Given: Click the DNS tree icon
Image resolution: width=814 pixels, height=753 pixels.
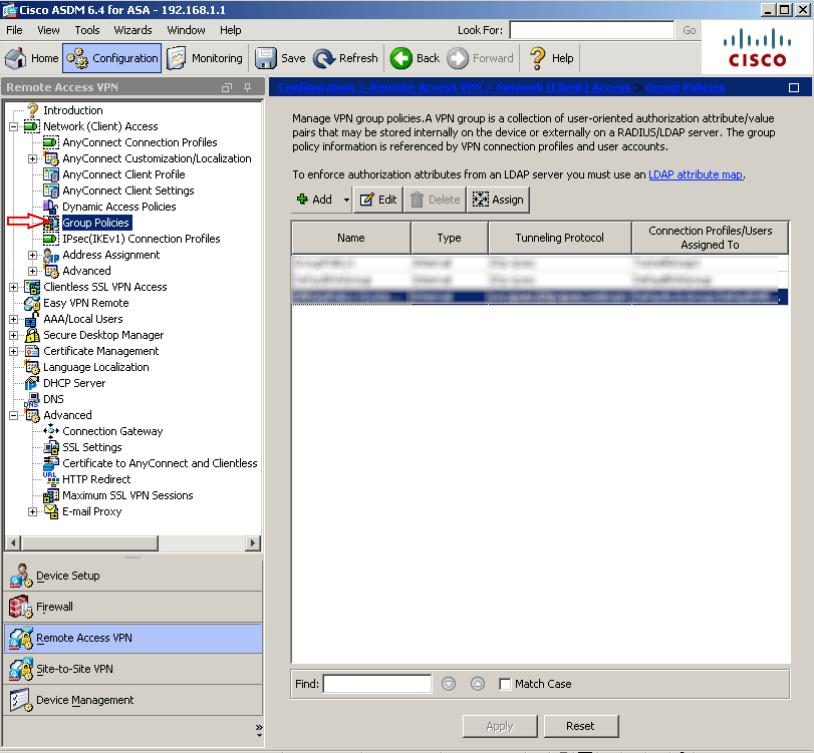Looking at the screenshot, I should point(32,400).
